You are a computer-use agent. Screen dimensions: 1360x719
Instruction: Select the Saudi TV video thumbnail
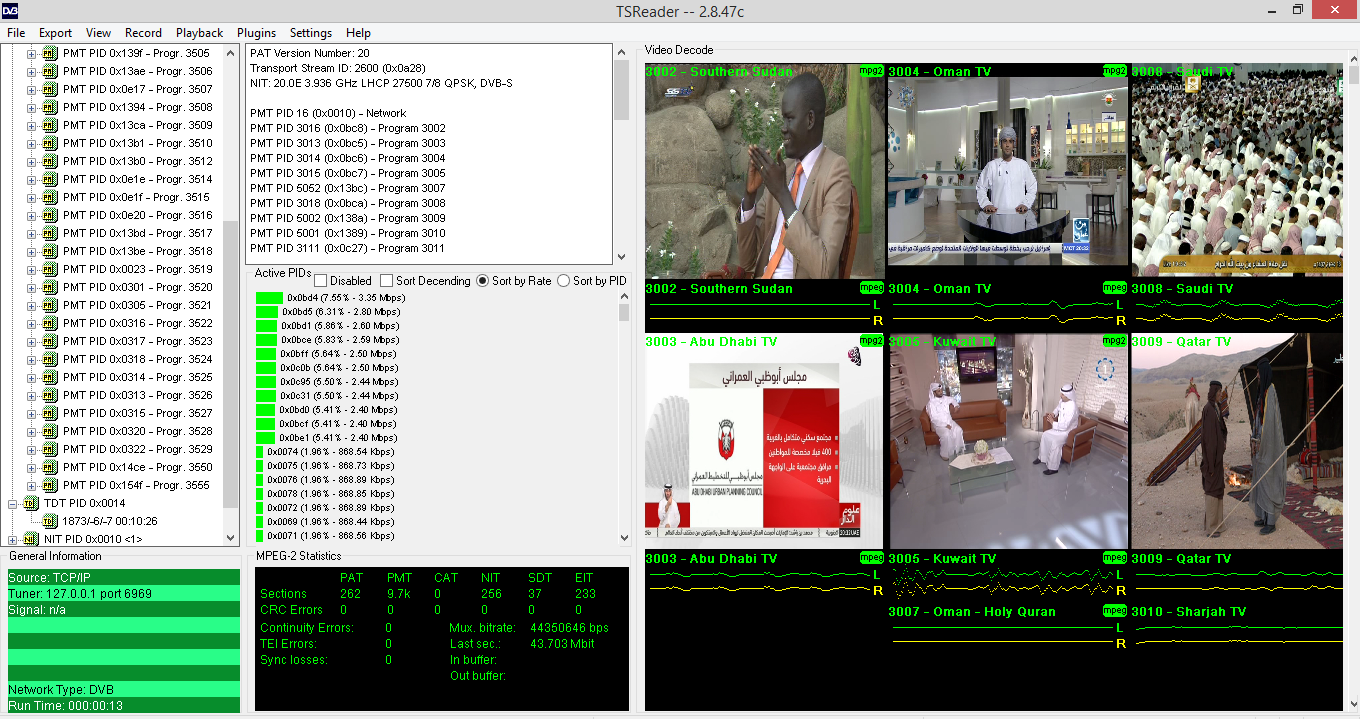click(x=1237, y=171)
